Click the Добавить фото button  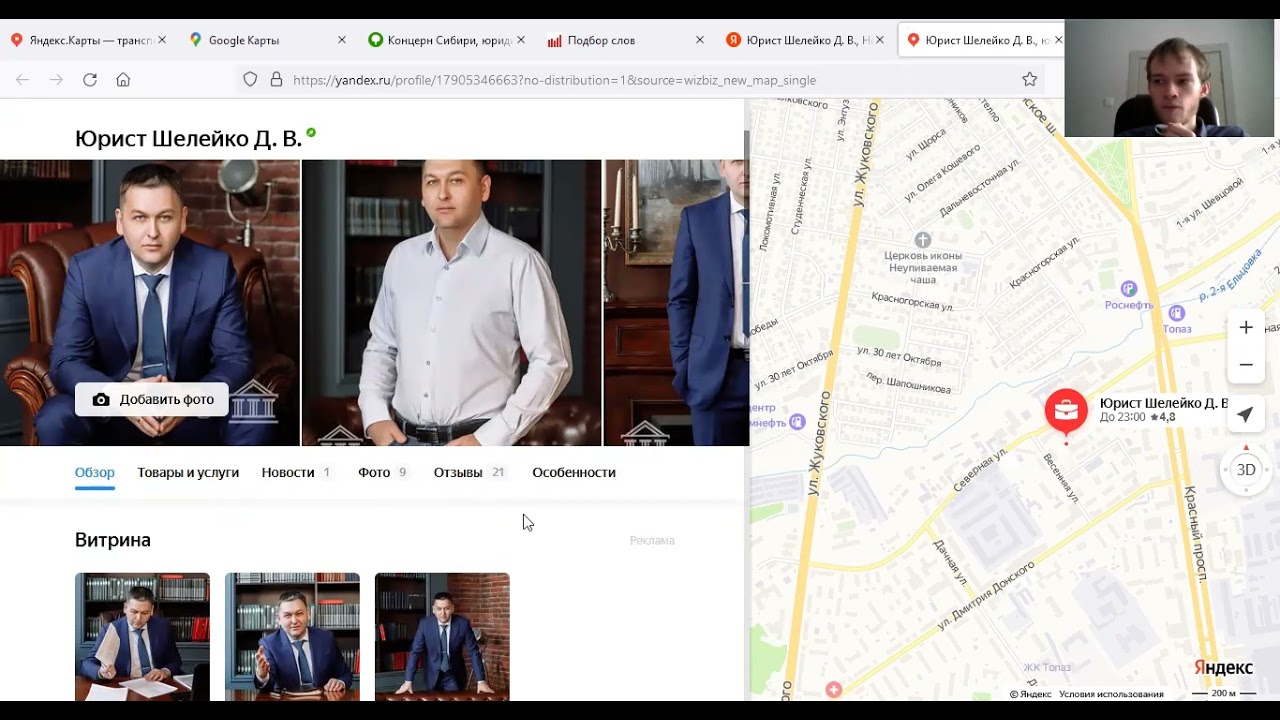pyautogui.click(x=152, y=399)
